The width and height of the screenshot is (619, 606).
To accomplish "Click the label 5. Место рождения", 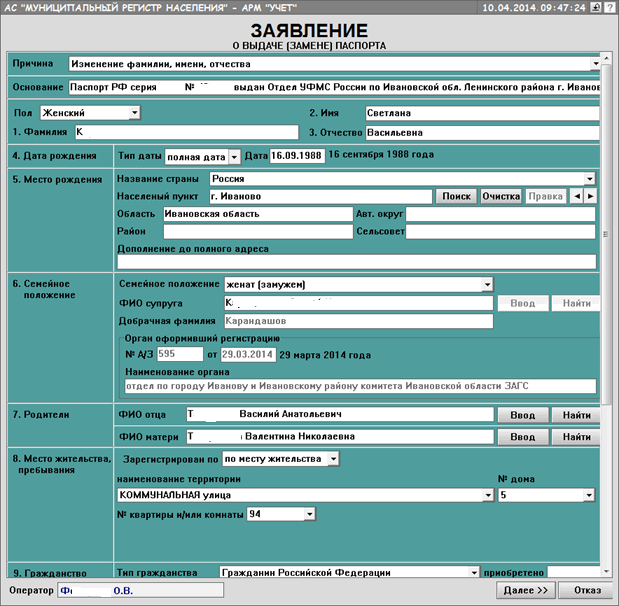I will point(57,179).
